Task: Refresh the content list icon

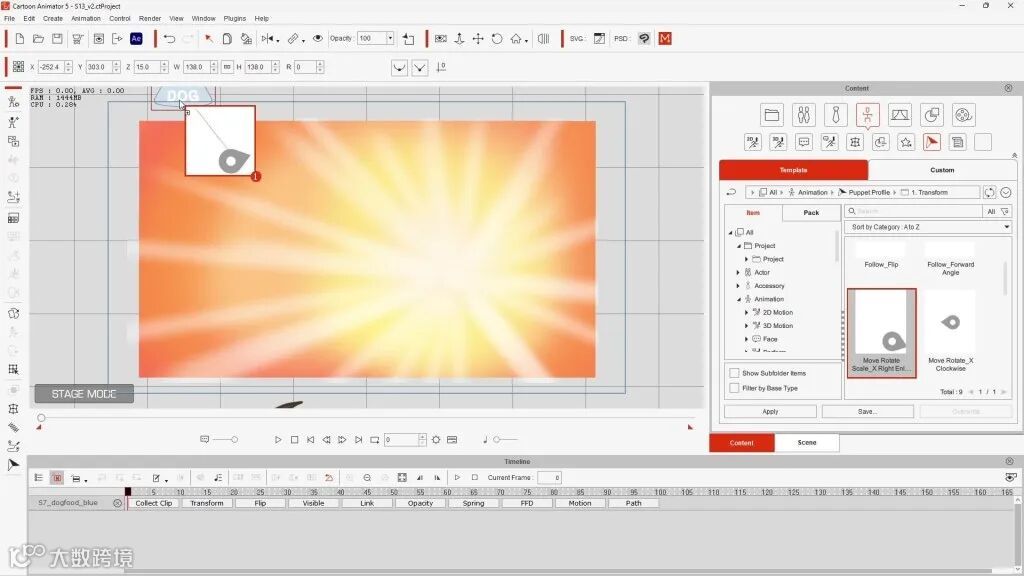Action: [x=989, y=192]
